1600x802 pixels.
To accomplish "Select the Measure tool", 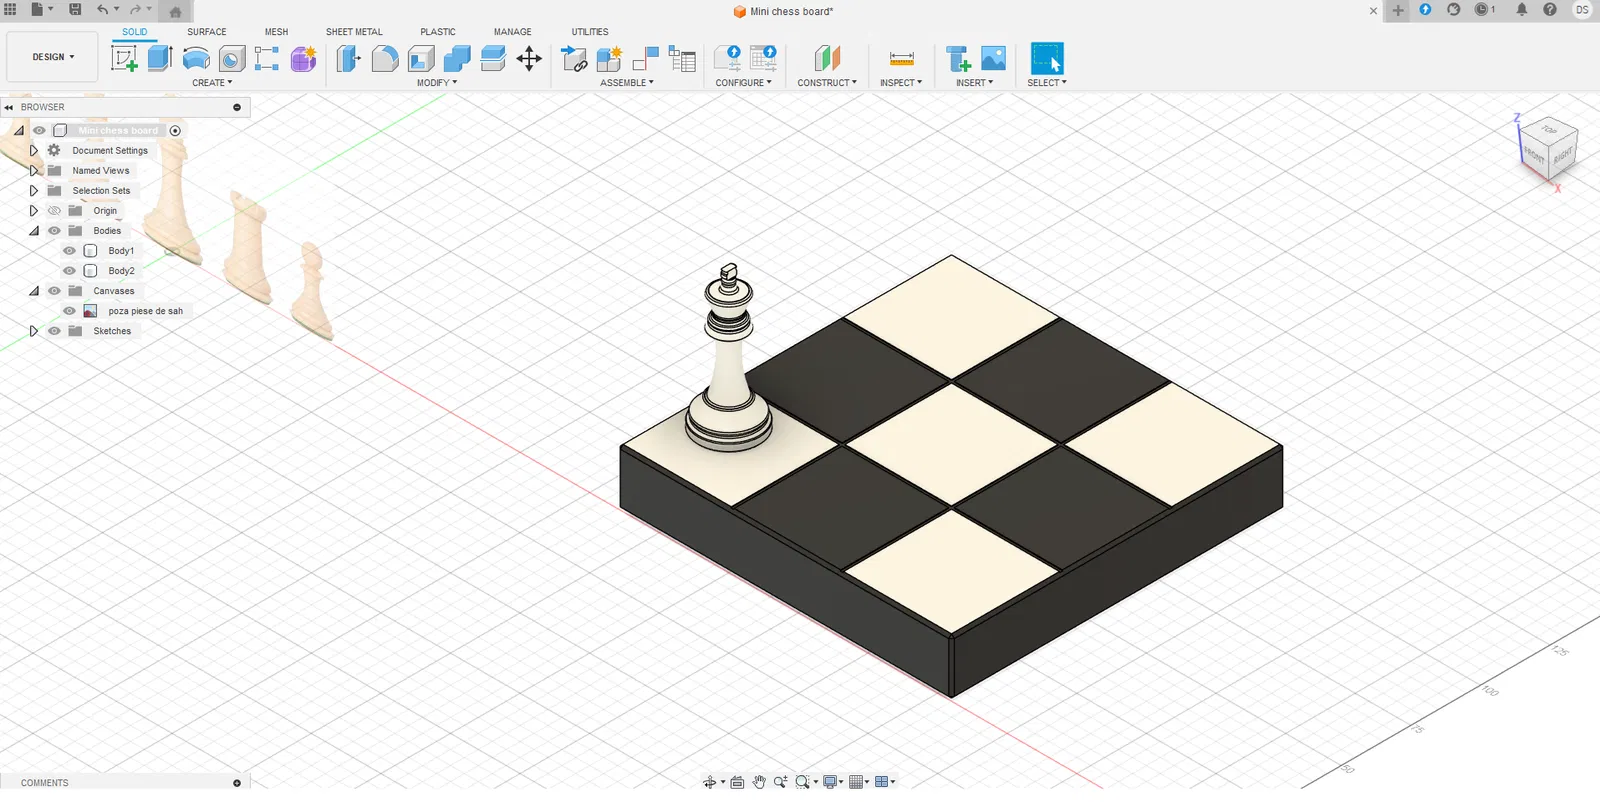I will click(x=901, y=59).
